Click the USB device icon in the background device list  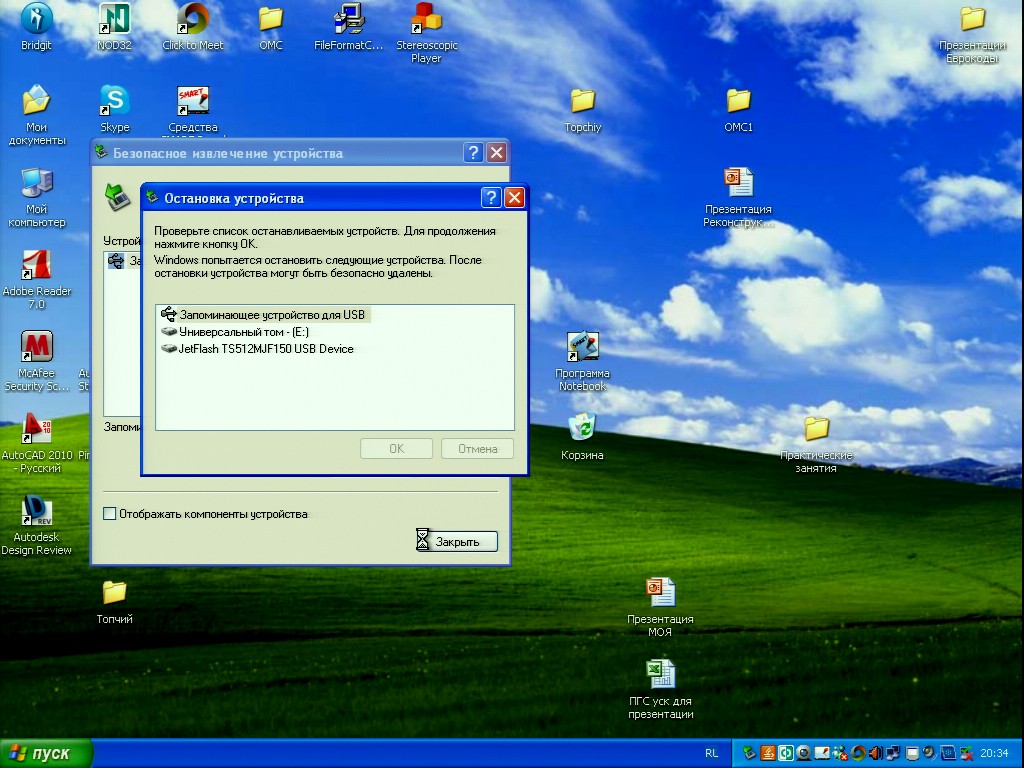(116, 261)
